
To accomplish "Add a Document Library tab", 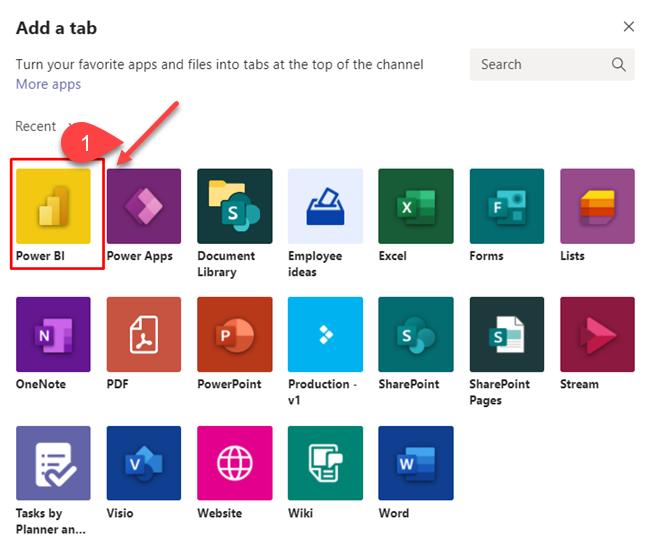I will (x=235, y=206).
